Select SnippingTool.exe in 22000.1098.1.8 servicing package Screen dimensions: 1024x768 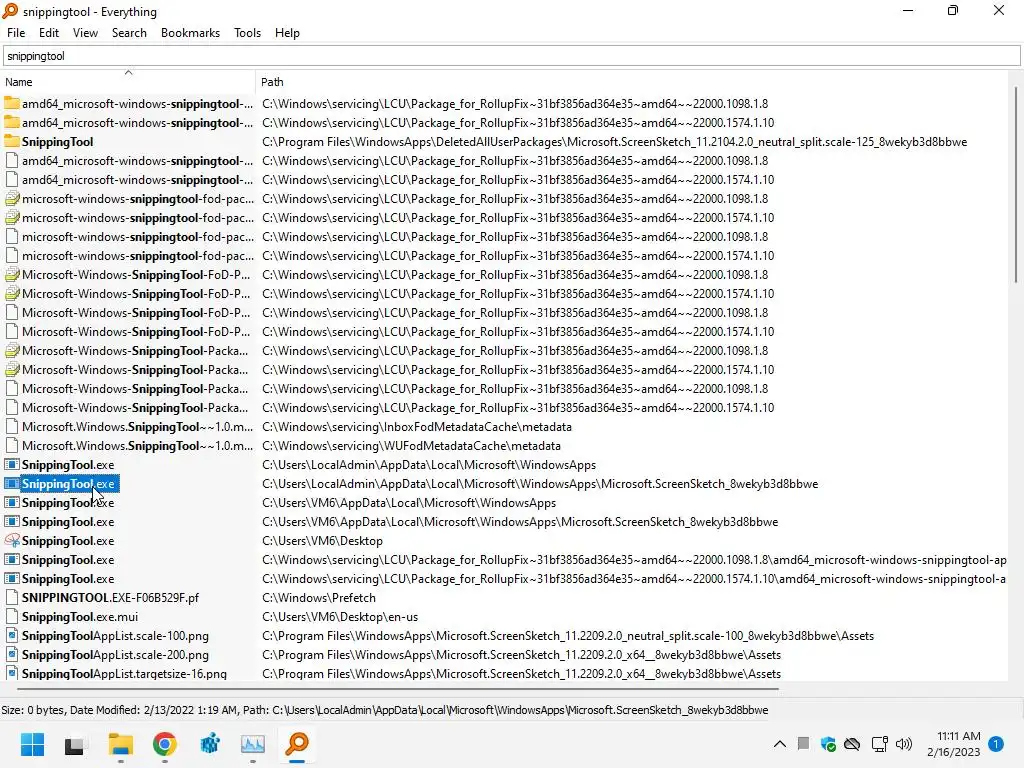68,560
